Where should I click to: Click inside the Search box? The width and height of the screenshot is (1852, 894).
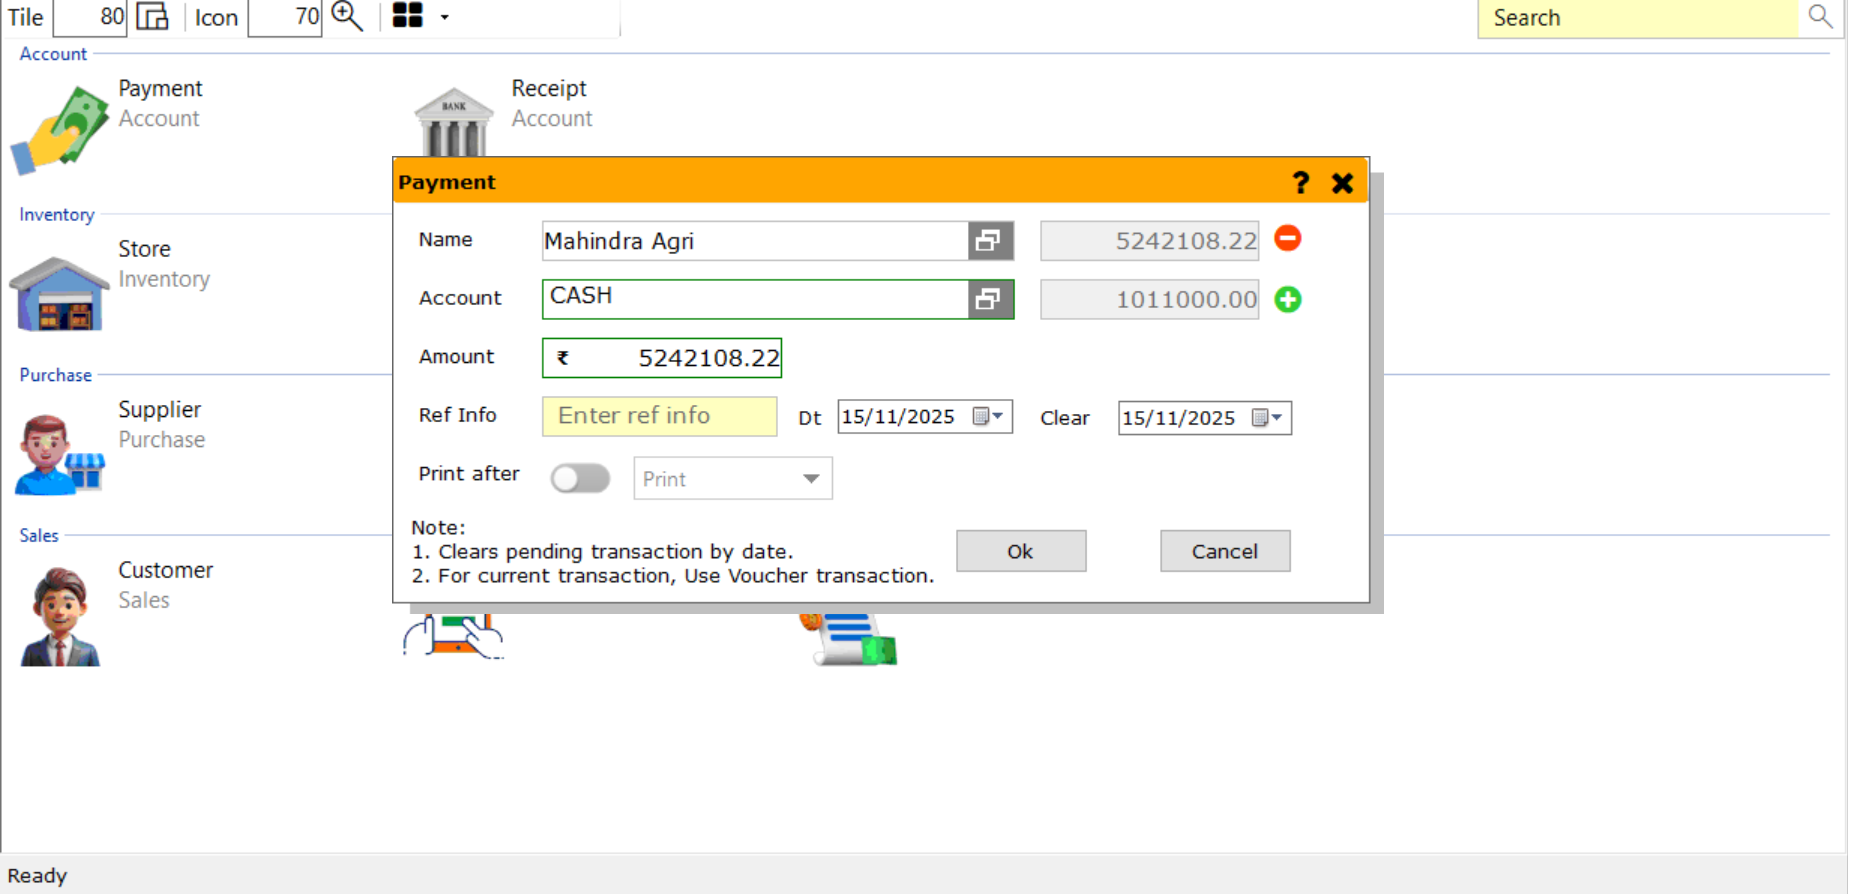1638,18
